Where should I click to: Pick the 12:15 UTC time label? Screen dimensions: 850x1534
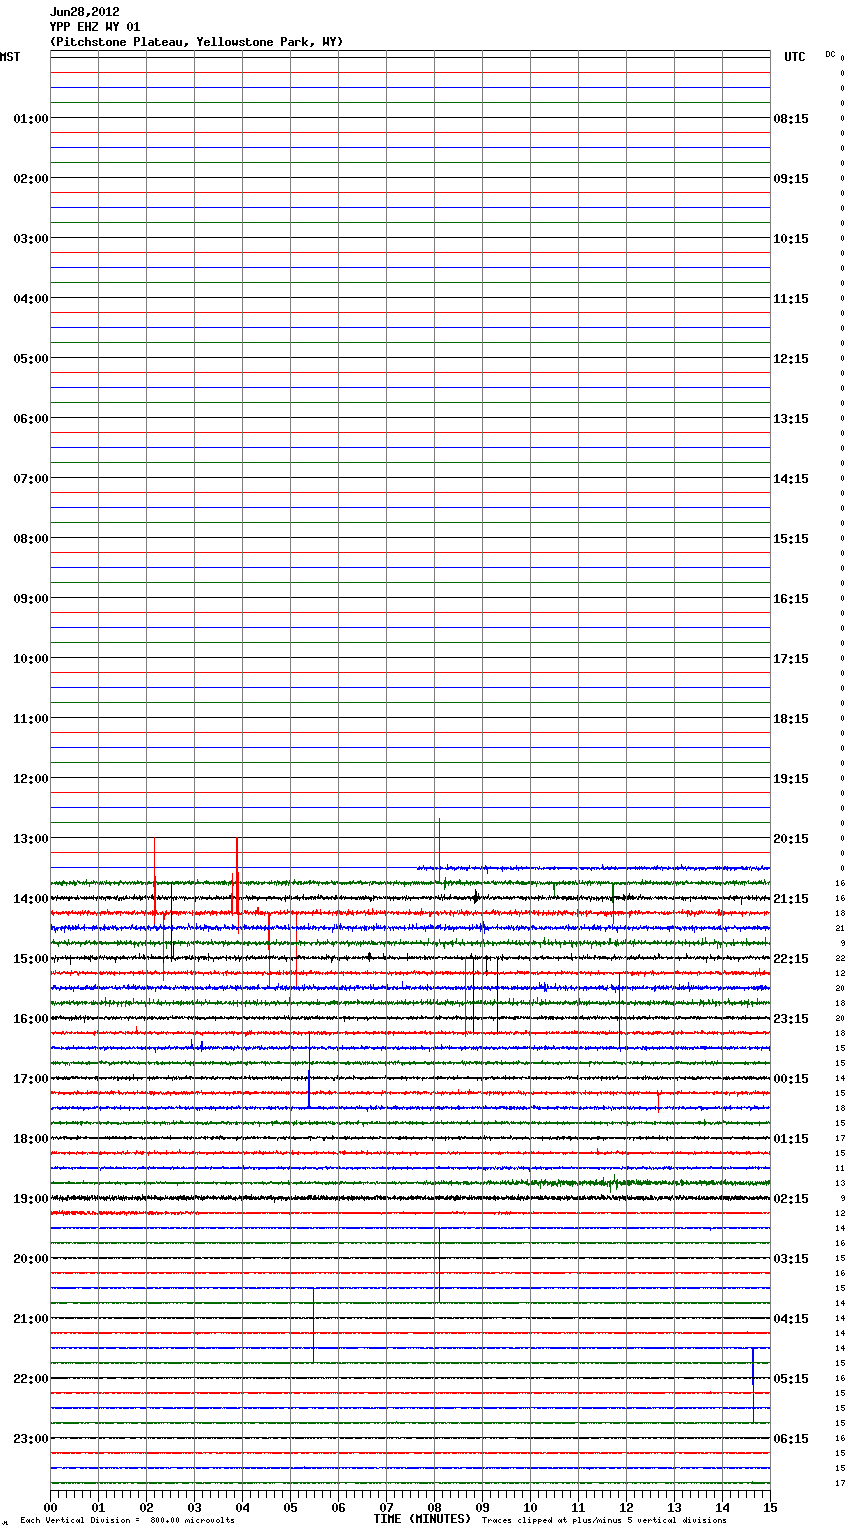[x=791, y=359]
